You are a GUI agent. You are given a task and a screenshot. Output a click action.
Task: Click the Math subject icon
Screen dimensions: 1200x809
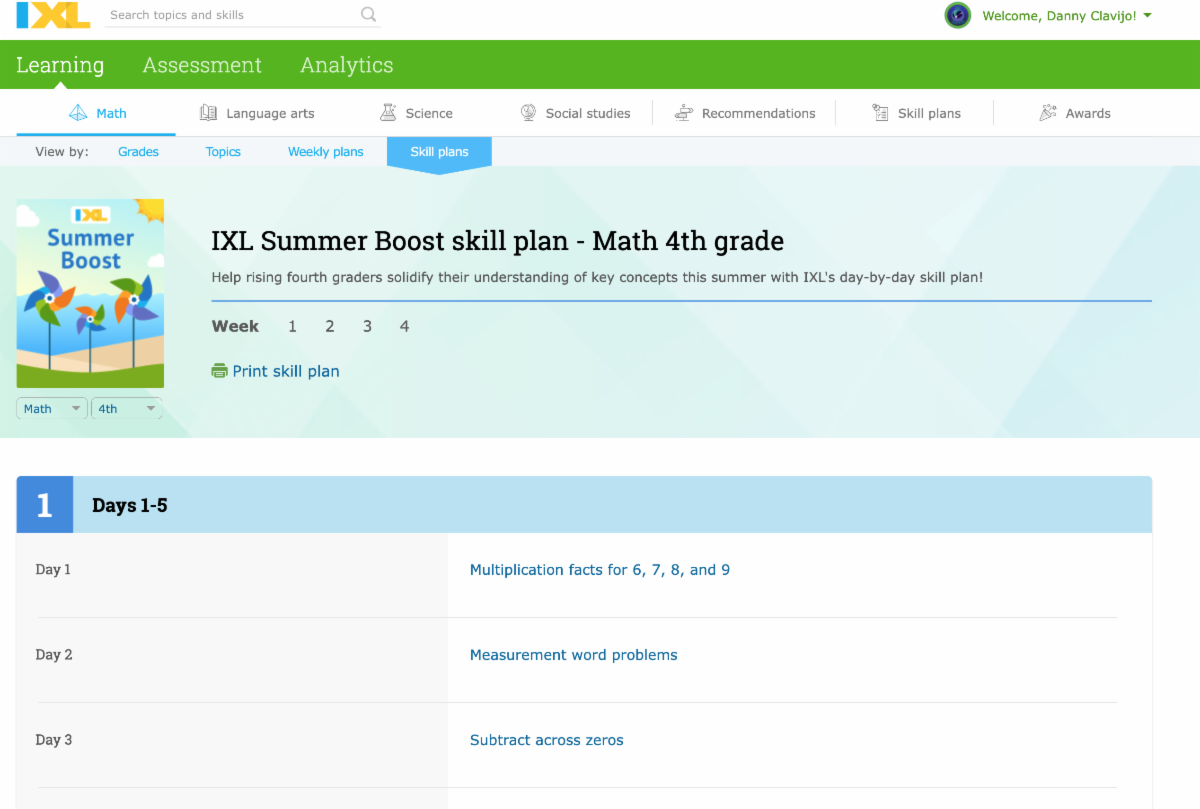[x=78, y=113]
